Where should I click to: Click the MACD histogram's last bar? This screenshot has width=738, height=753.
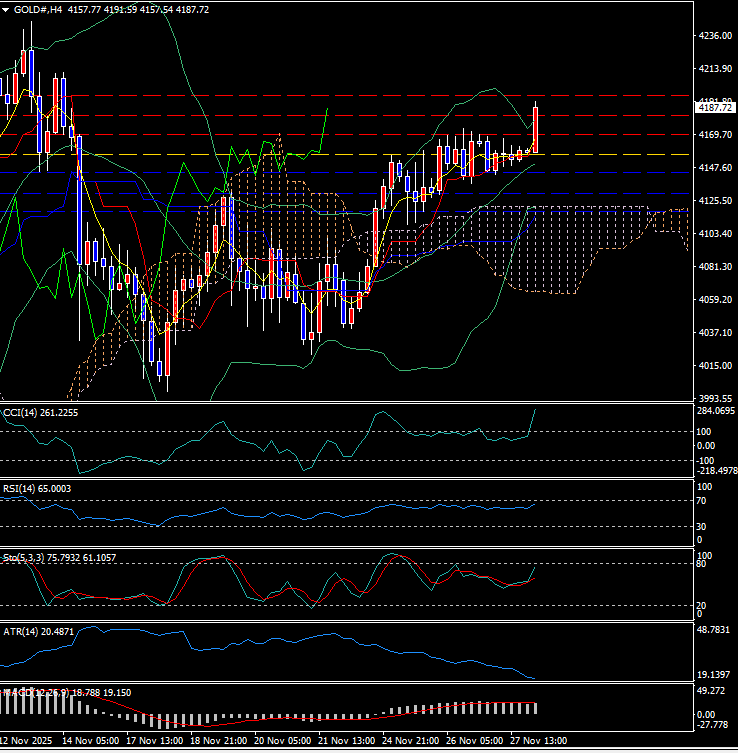point(533,707)
